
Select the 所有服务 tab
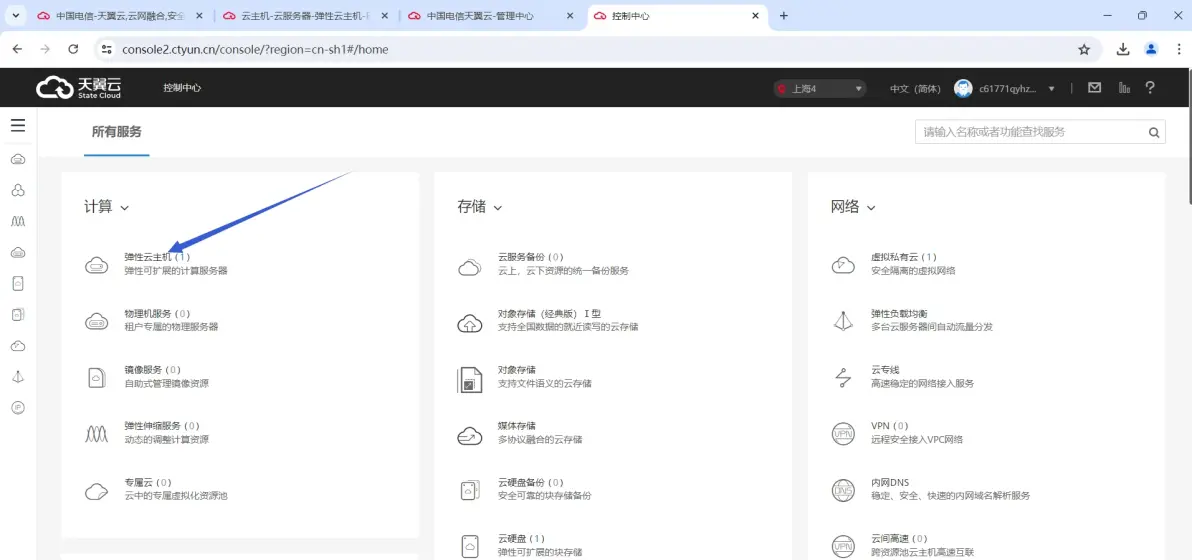click(x=116, y=131)
